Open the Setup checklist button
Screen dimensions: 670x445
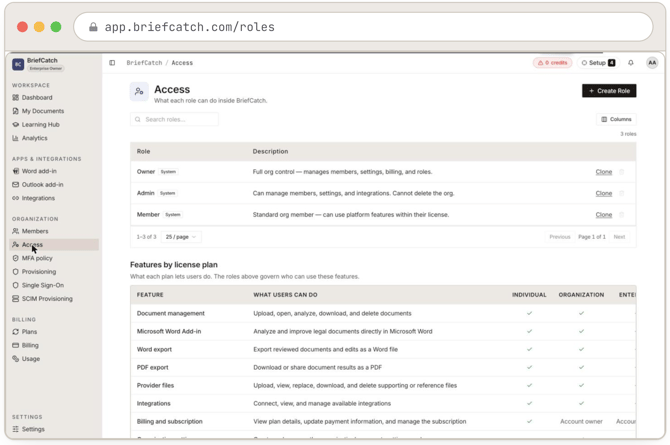tap(598, 63)
